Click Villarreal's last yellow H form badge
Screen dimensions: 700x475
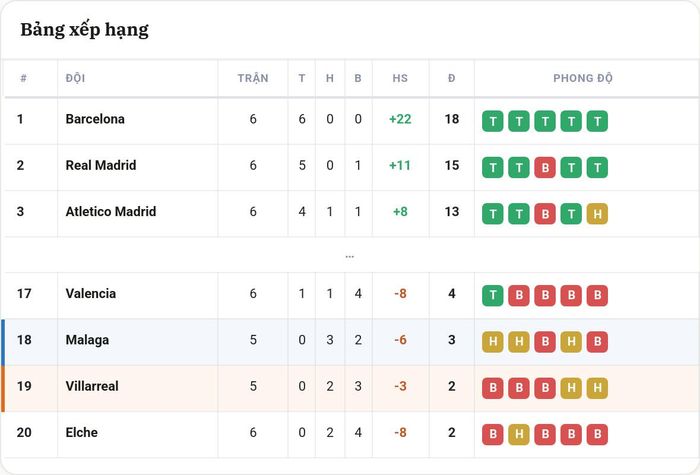pos(597,388)
